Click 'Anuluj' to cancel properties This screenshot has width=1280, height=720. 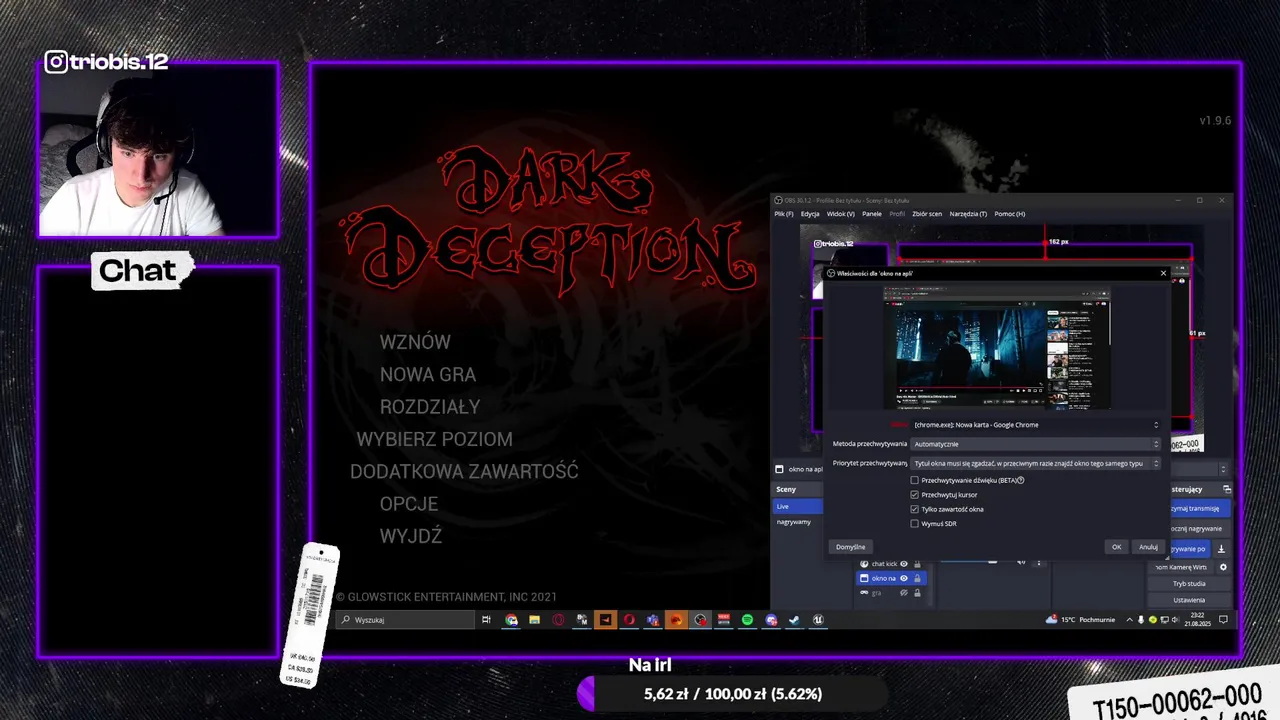point(1148,547)
